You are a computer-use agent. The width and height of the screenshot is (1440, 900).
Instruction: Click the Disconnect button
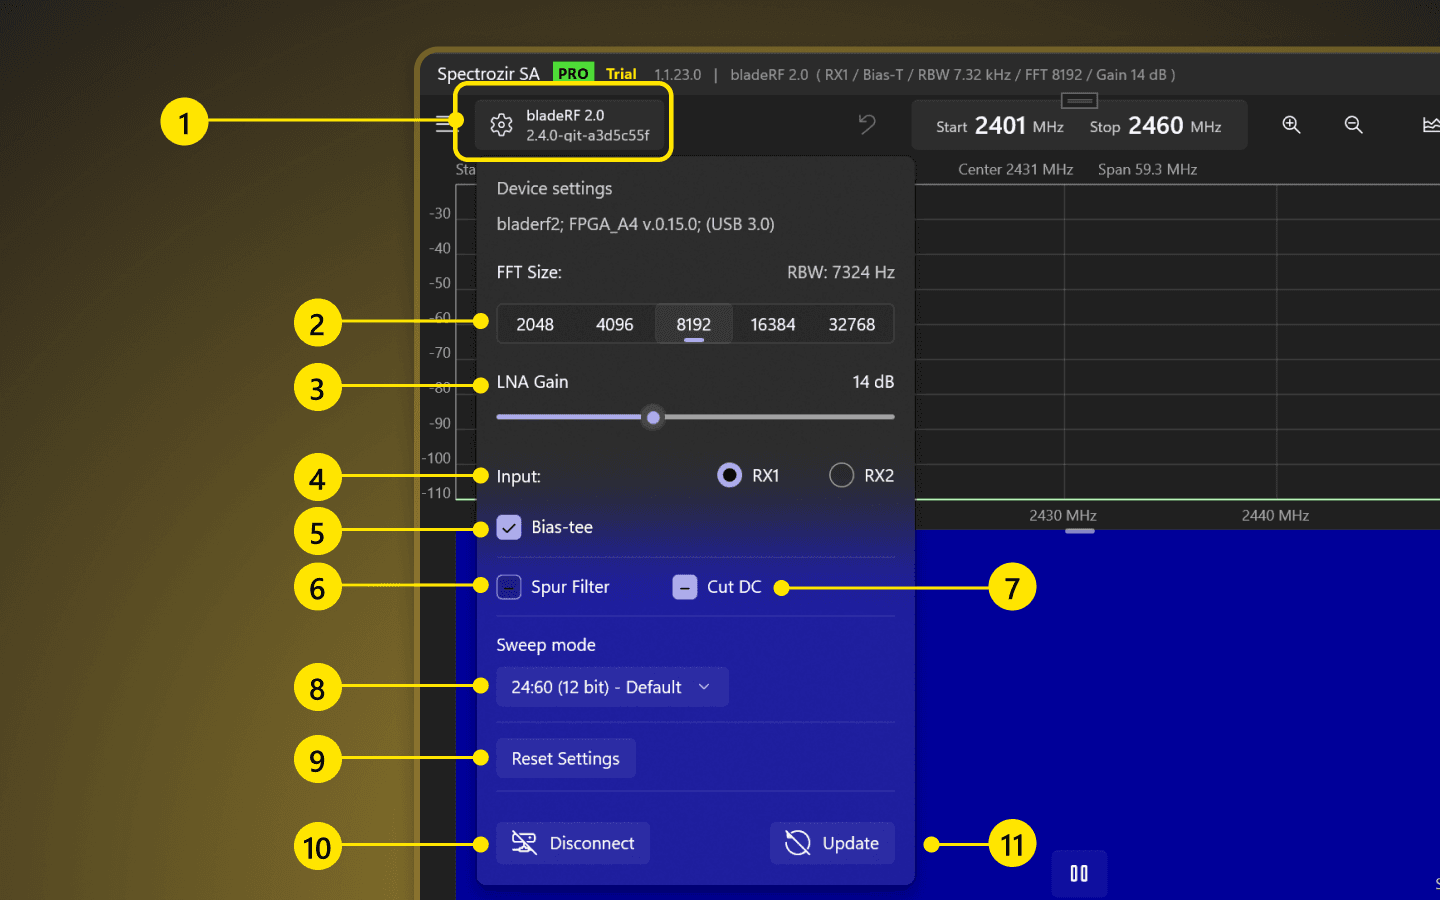573,843
